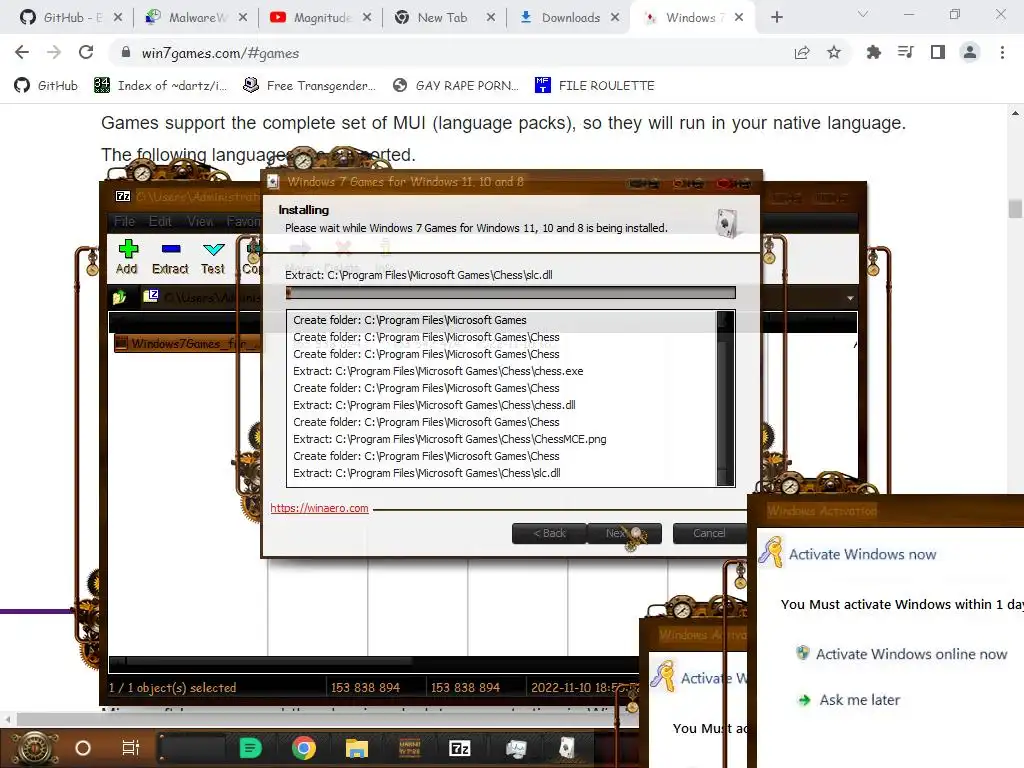Switch to the Downloads tab
The height and width of the screenshot is (768, 1024).
(569, 18)
